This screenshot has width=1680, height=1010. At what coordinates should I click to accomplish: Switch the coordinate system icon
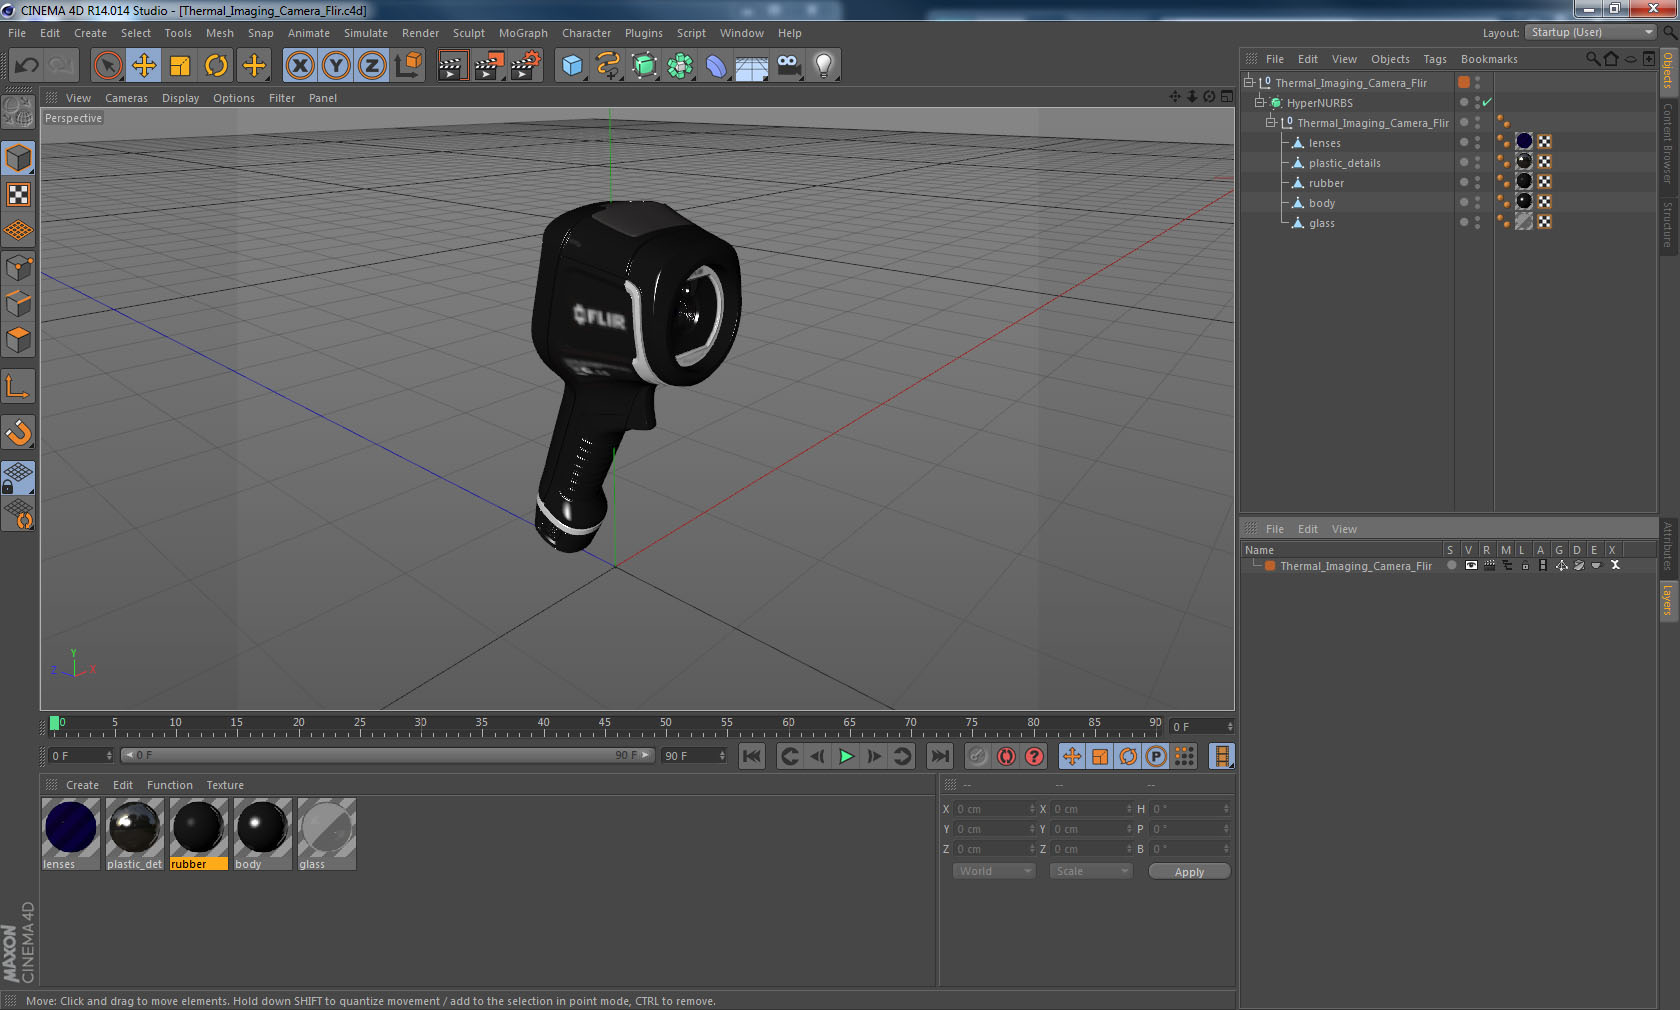click(x=408, y=66)
